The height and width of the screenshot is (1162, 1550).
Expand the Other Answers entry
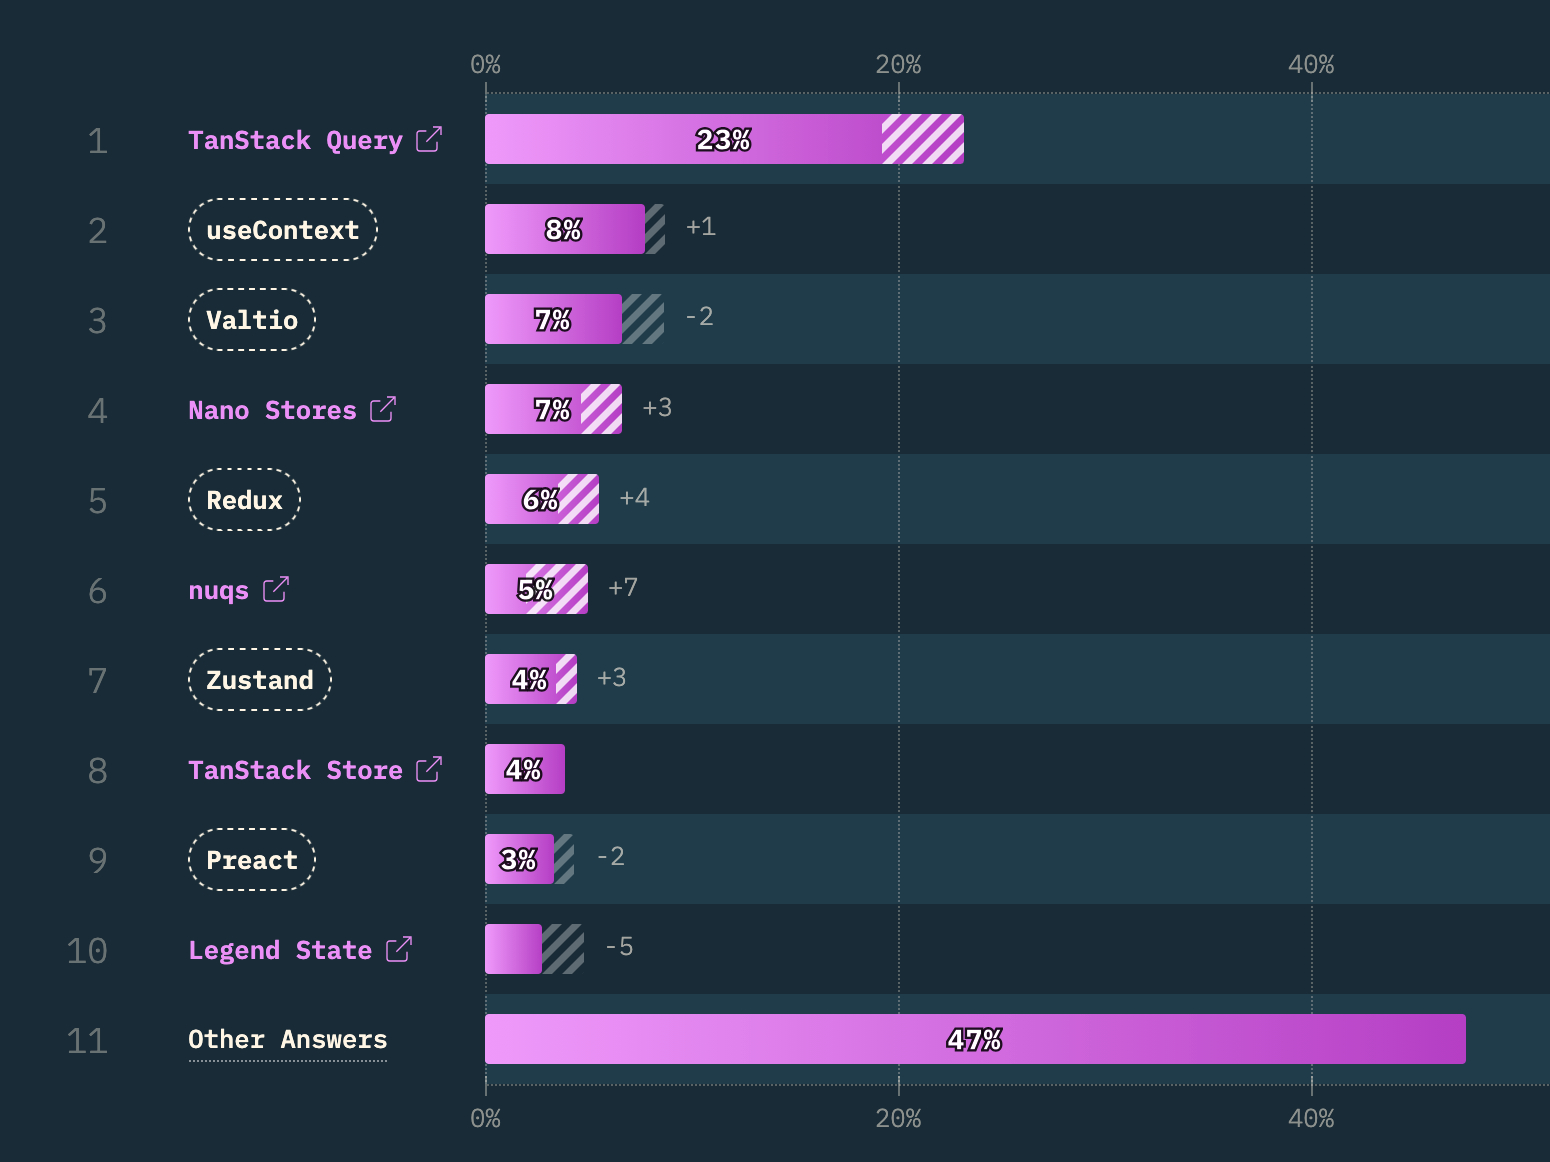[x=287, y=1040]
